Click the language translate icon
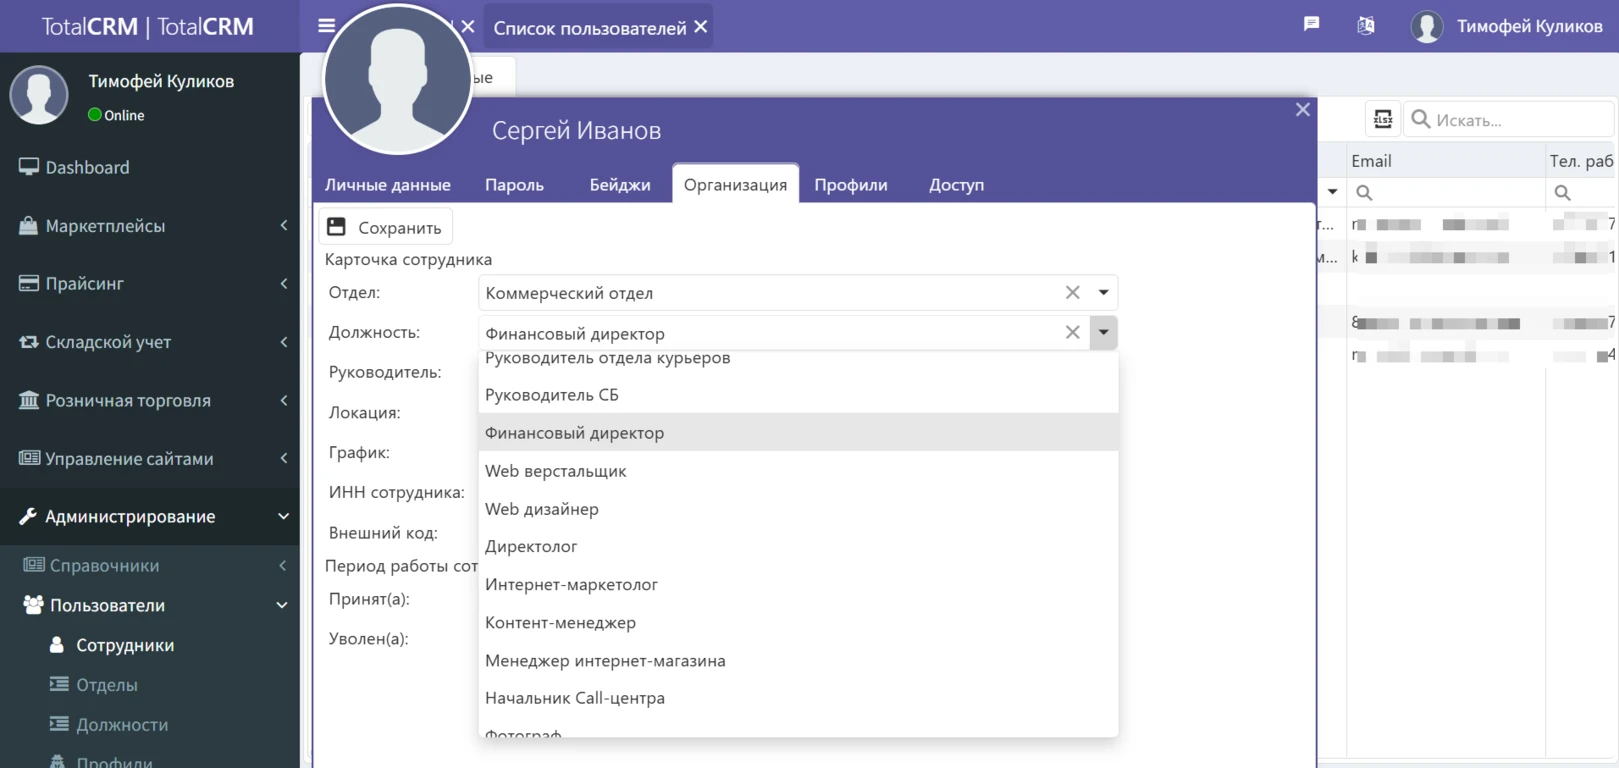1619x768 pixels. point(1365,26)
